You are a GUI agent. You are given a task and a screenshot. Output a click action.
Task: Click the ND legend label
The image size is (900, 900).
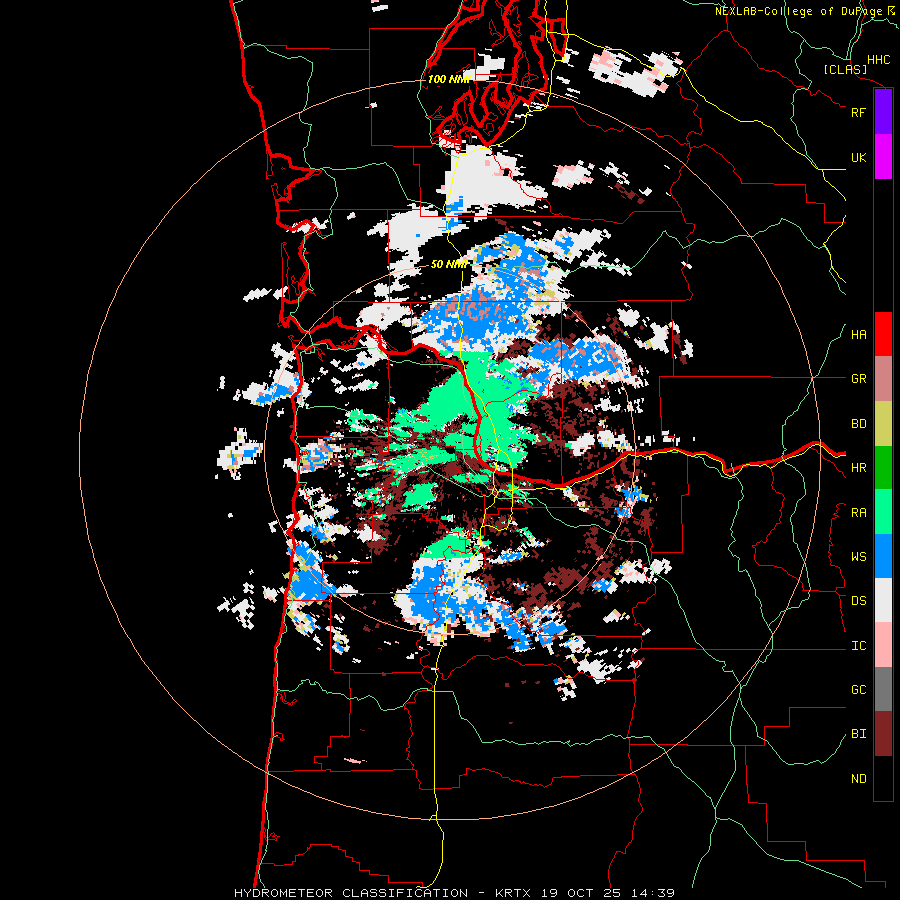(858, 779)
